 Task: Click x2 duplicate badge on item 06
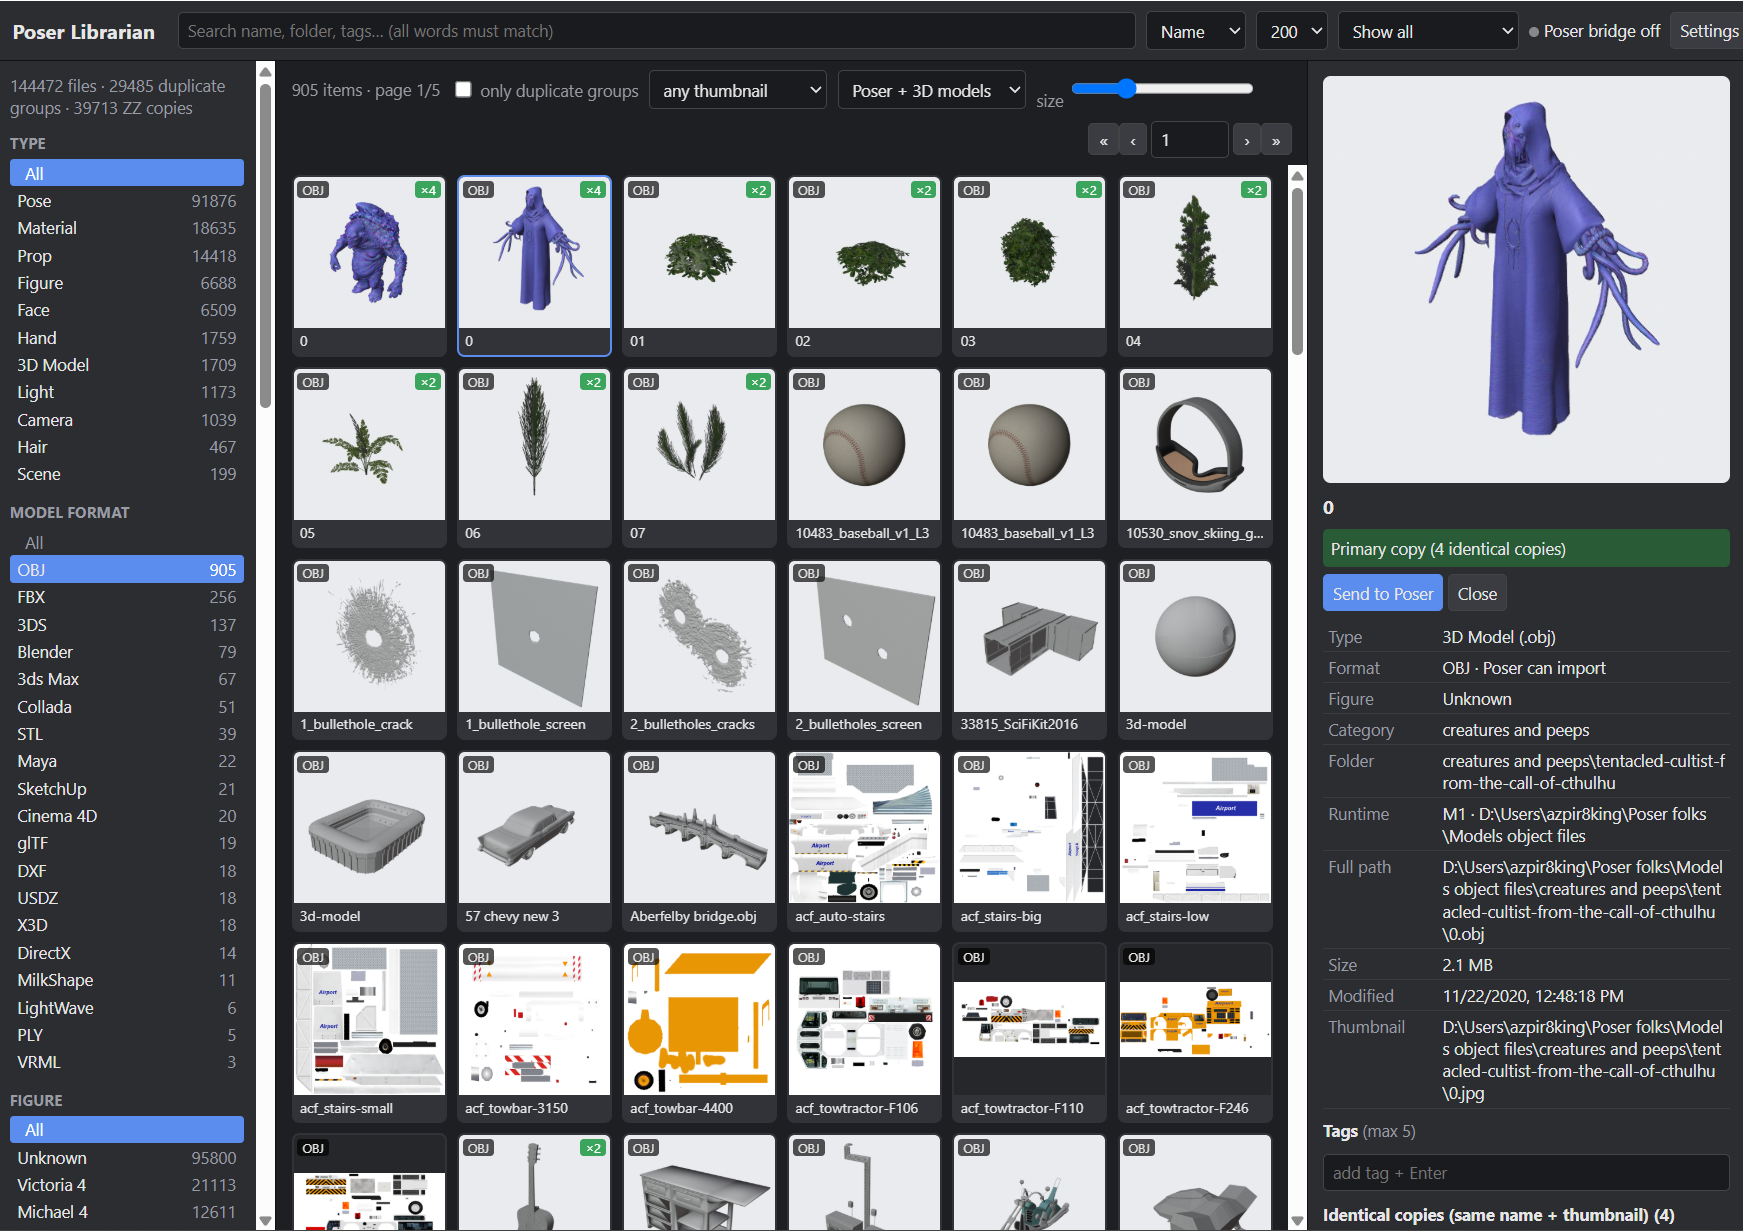pyautogui.click(x=594, y=382)
